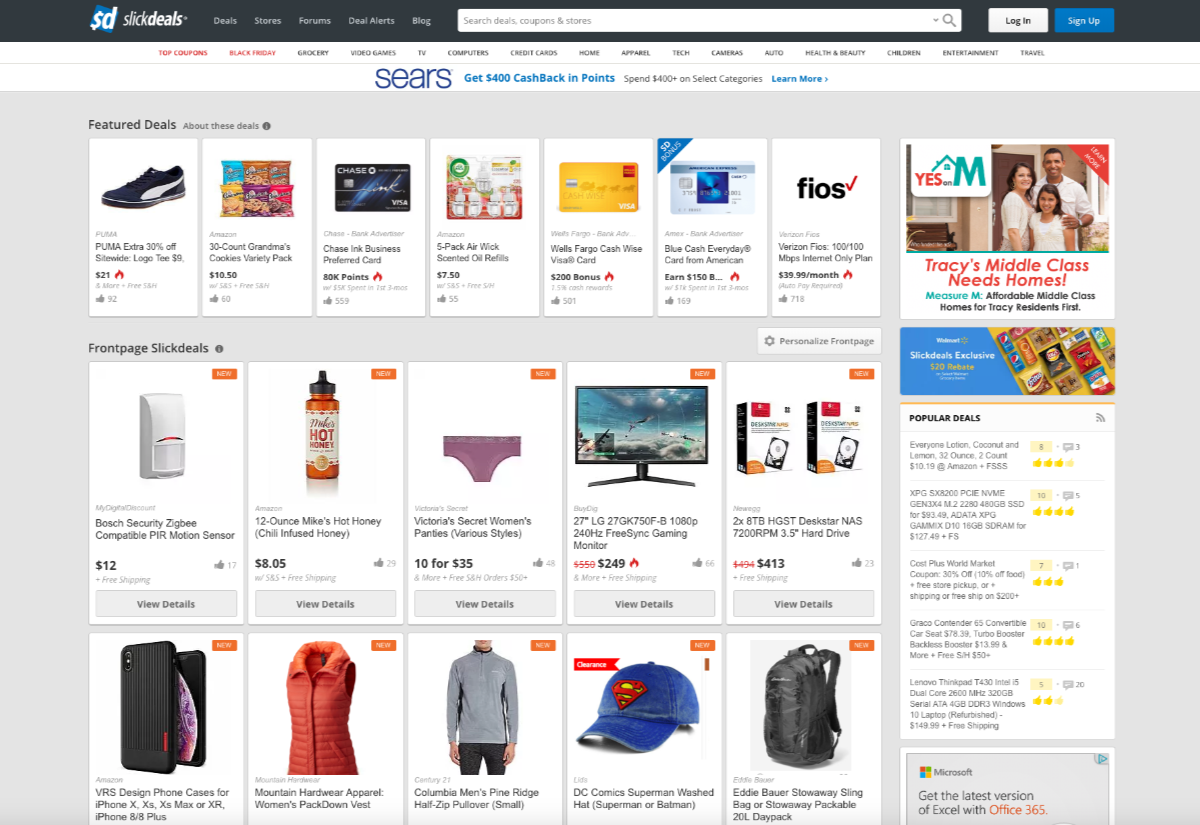This screenshot has width=1200, height=825.
Task: Open the Stores menu in header
Action: coord(267,21)
